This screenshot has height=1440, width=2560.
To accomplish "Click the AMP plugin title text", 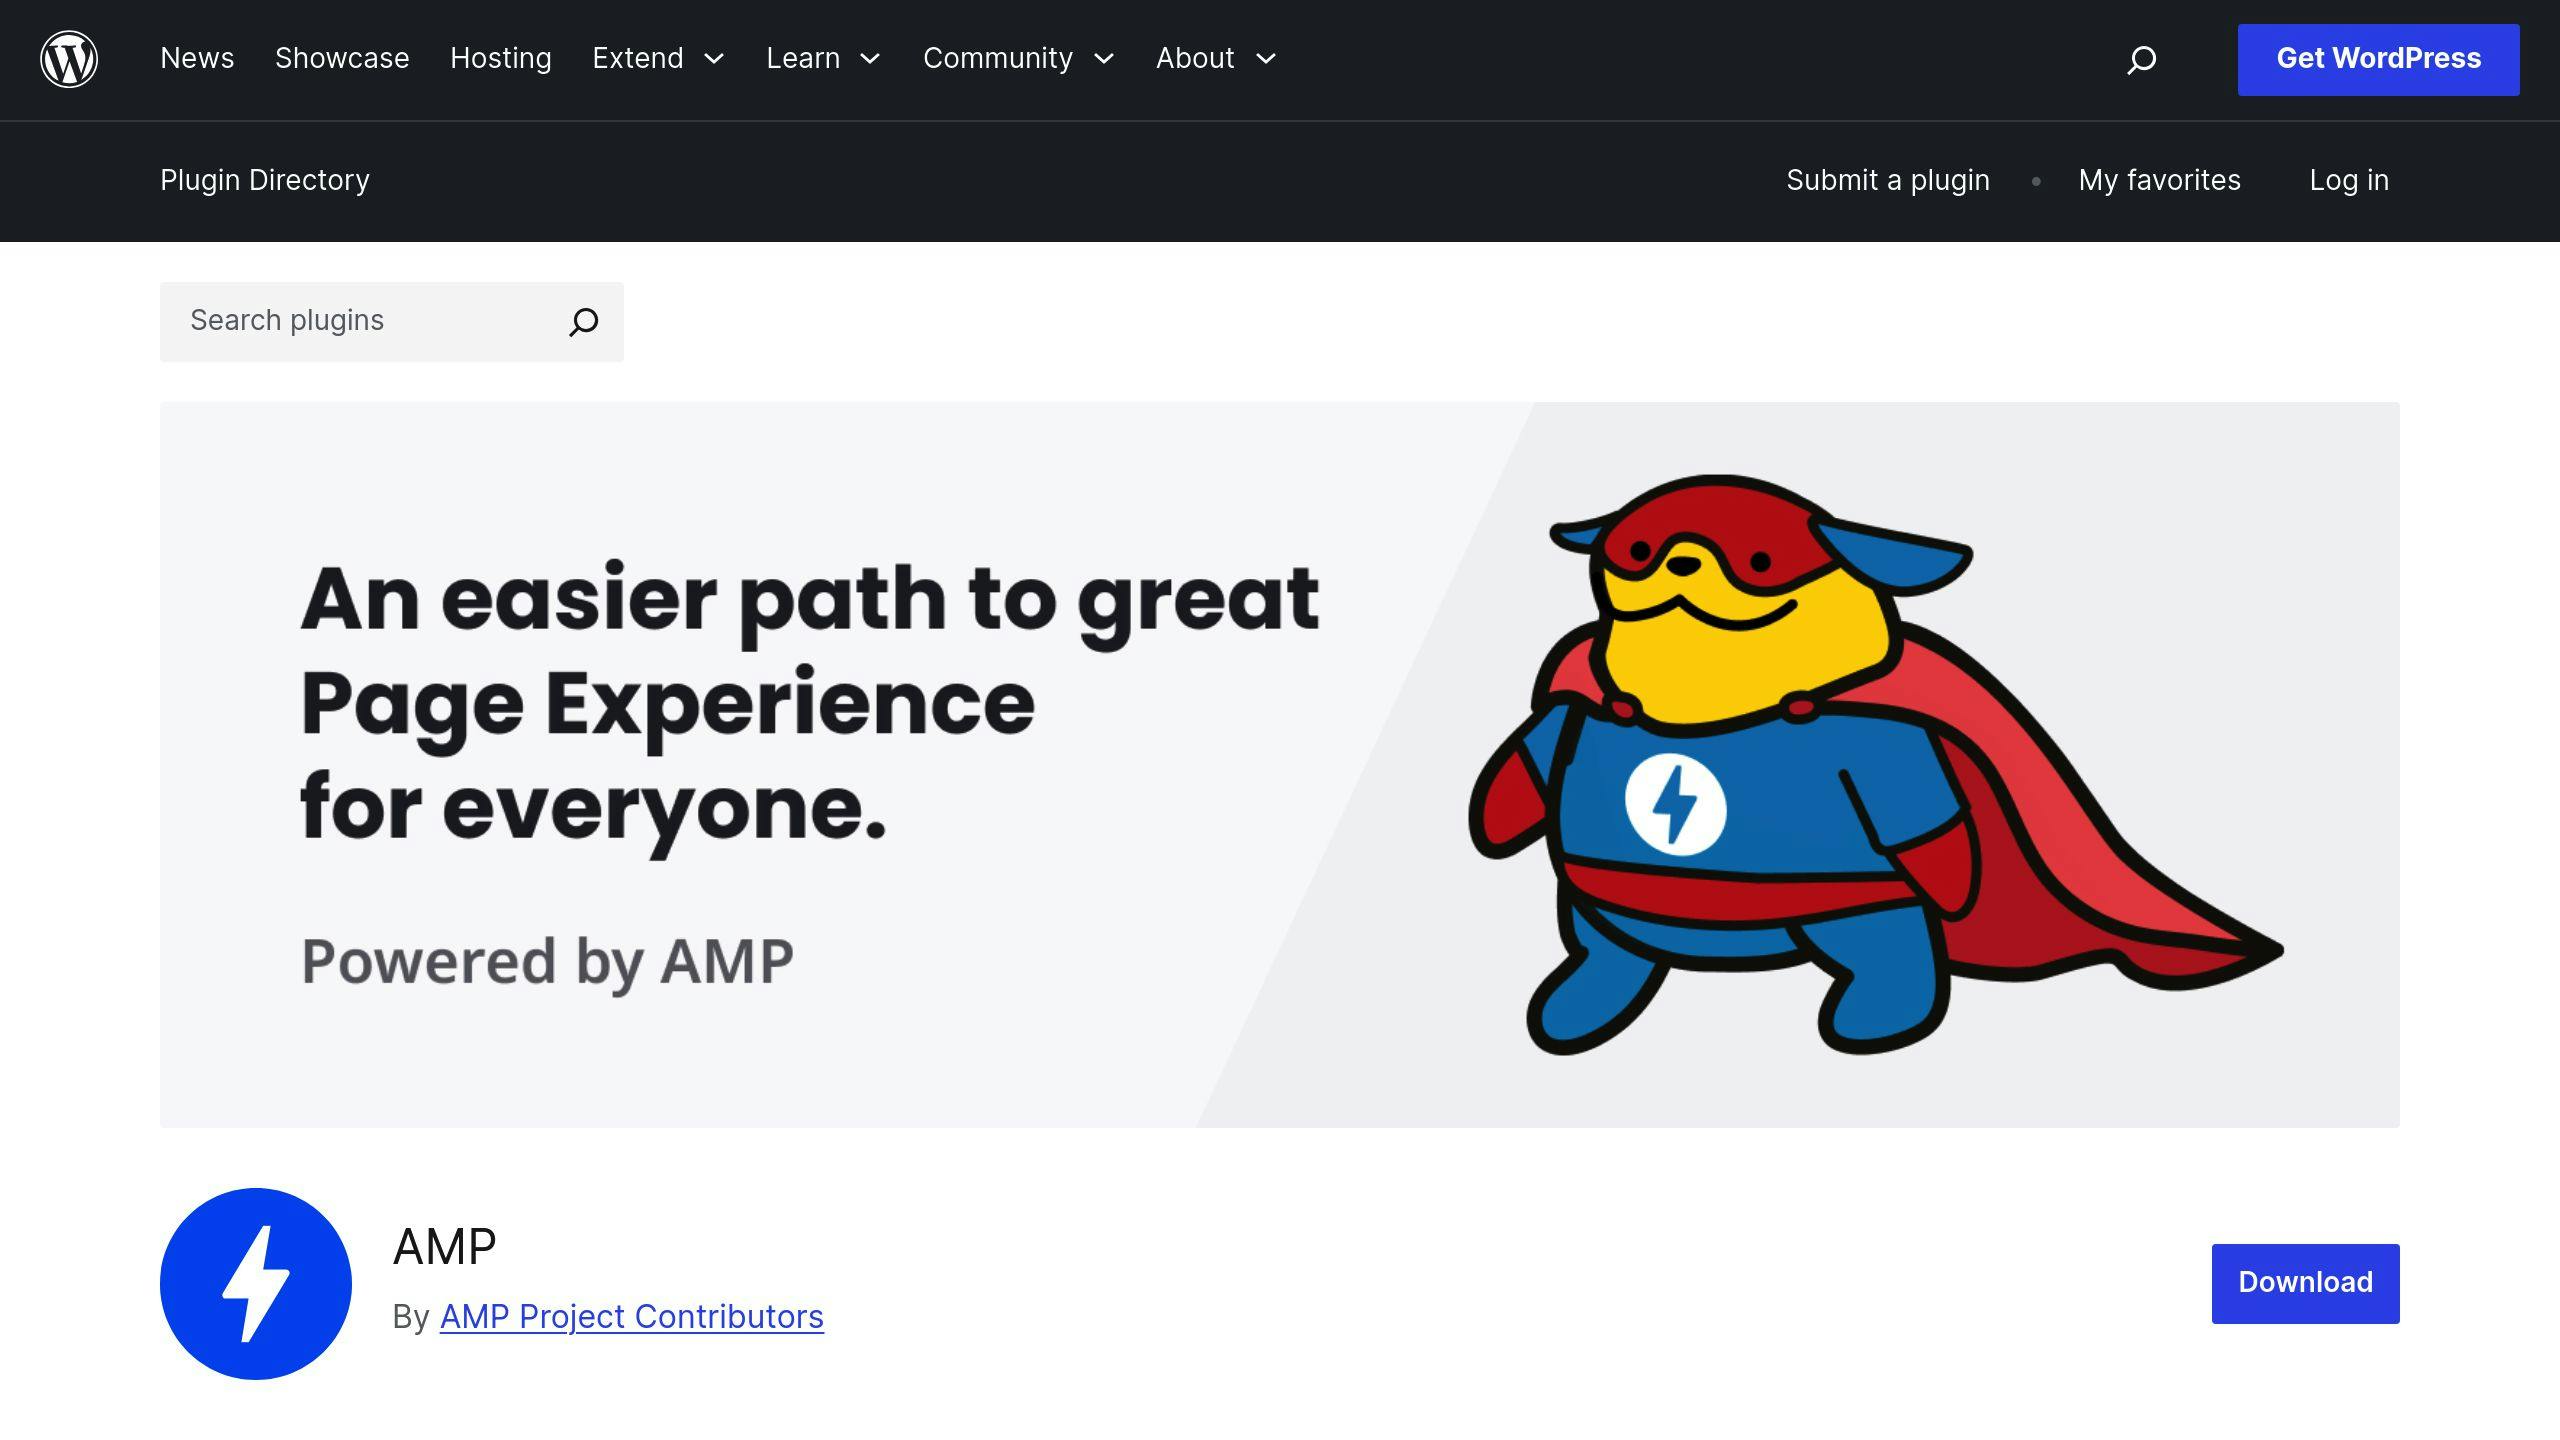I will tap(445, 1247).
